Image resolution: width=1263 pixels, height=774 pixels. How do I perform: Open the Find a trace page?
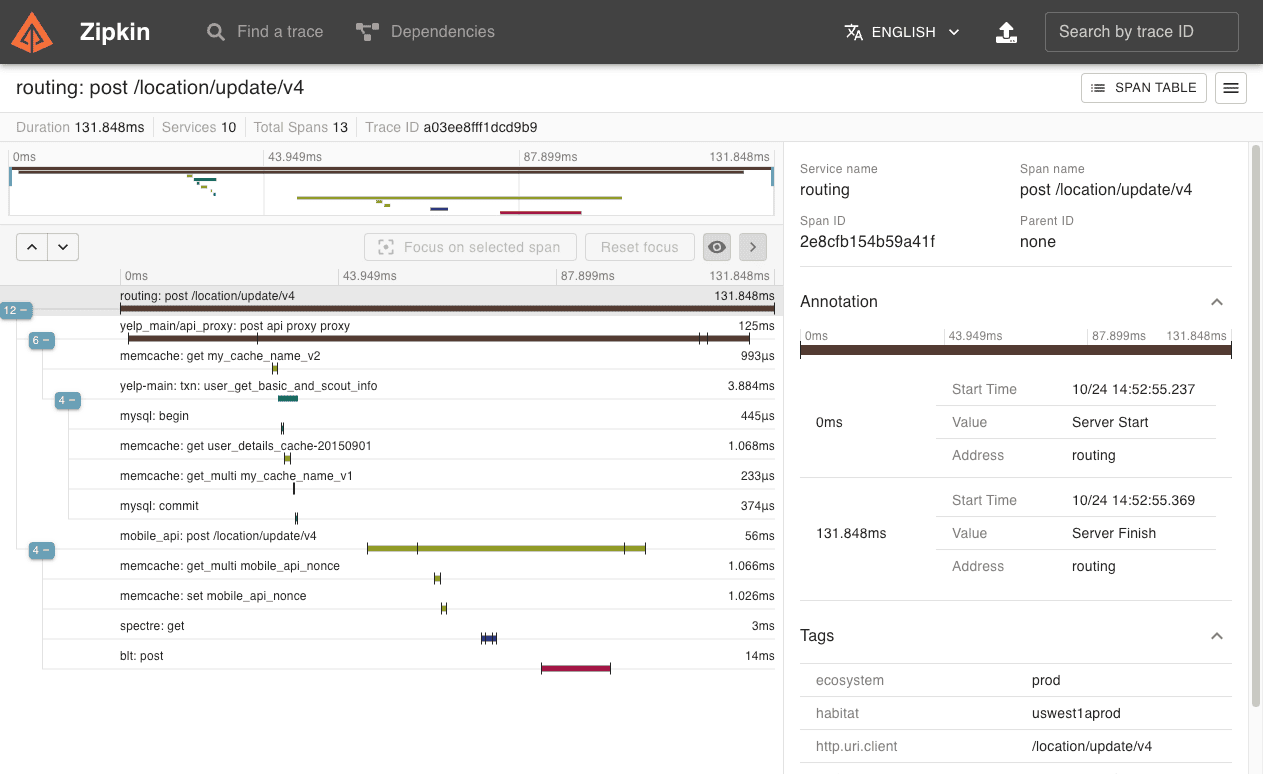point(265,31)
